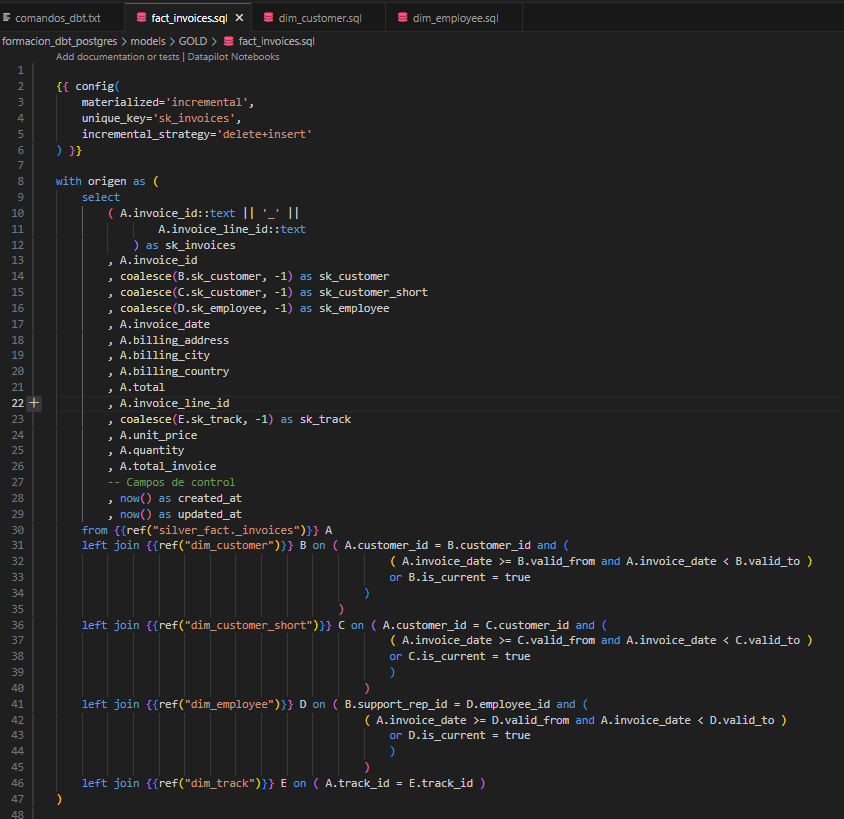Screen dimensions: 844x819
Task: Click the plus icon beside line 22
Action: click(35, 403)
